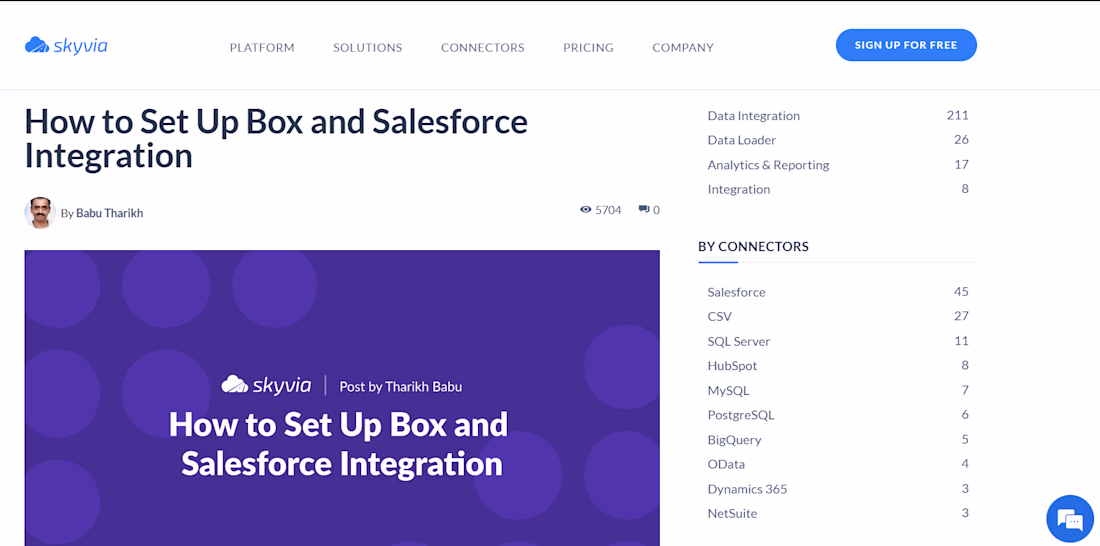
Task: Open the Integration category
Action: pos(739,189)
